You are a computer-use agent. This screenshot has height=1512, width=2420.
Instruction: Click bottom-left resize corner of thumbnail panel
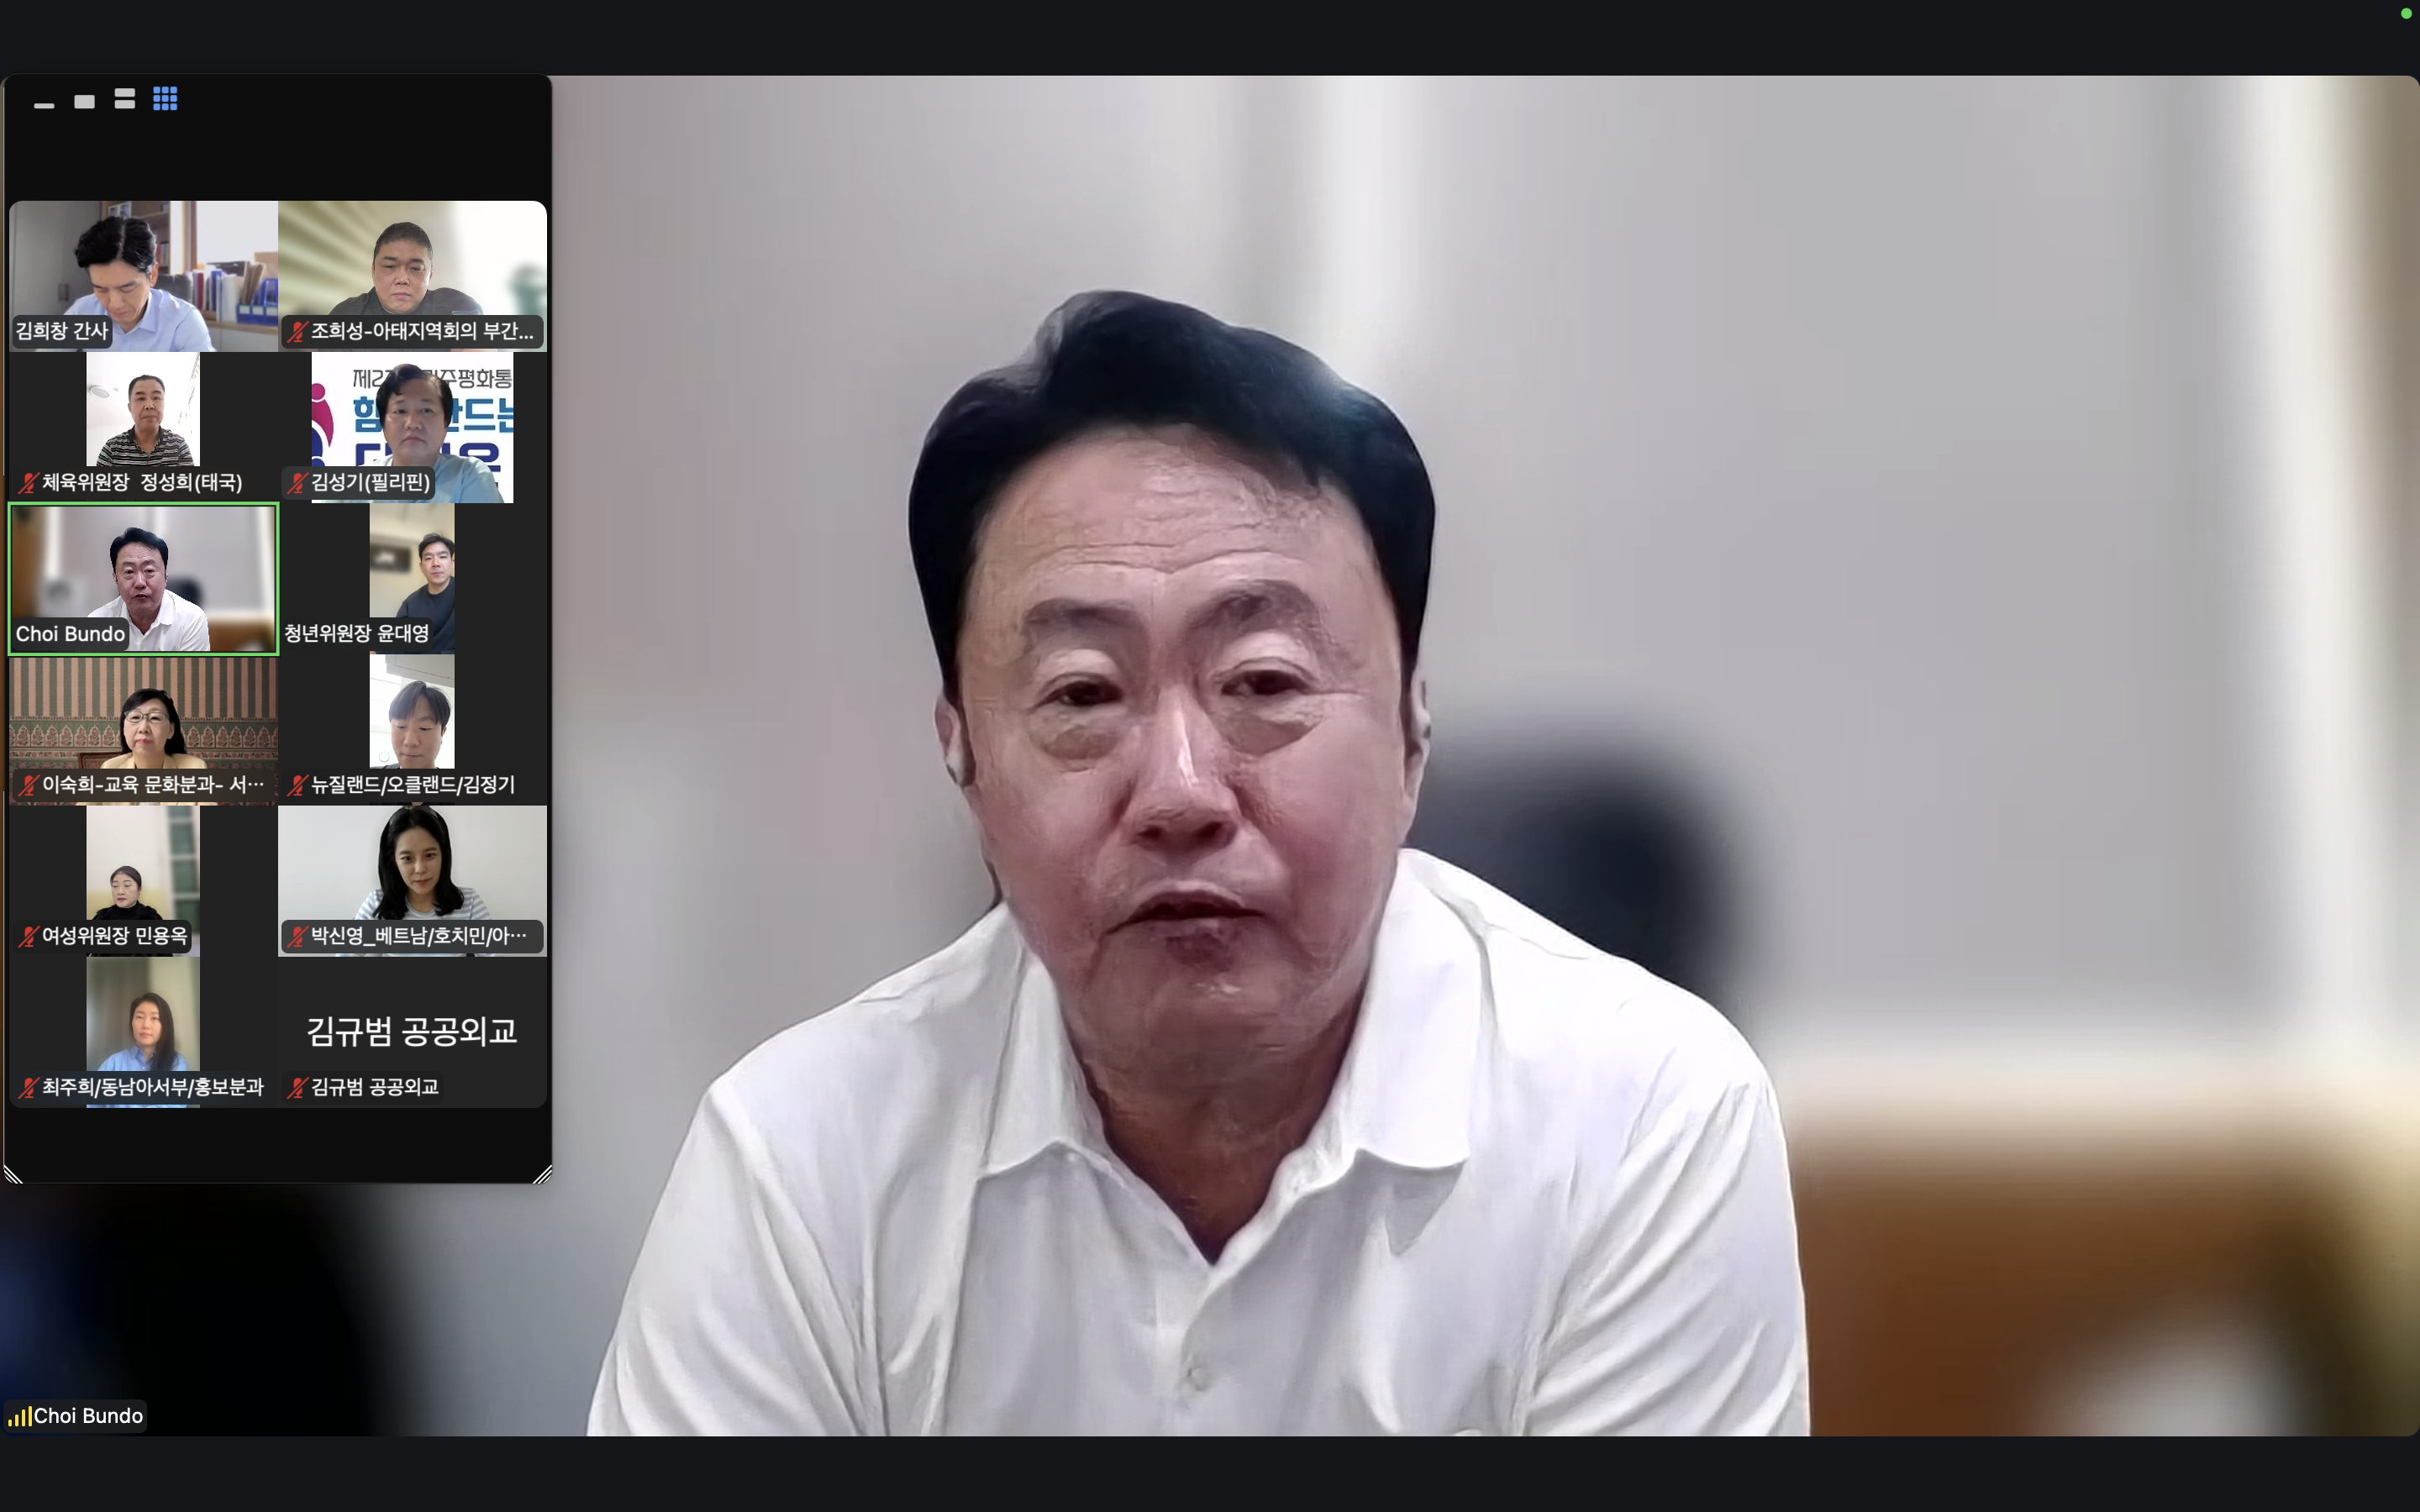[x=13, y=1175]
